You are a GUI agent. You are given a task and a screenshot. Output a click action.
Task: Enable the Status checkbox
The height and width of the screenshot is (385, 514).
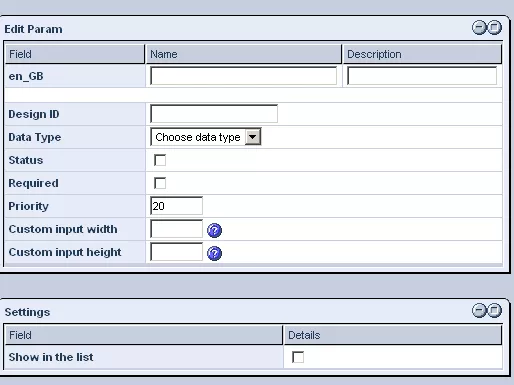click(160, 160)
